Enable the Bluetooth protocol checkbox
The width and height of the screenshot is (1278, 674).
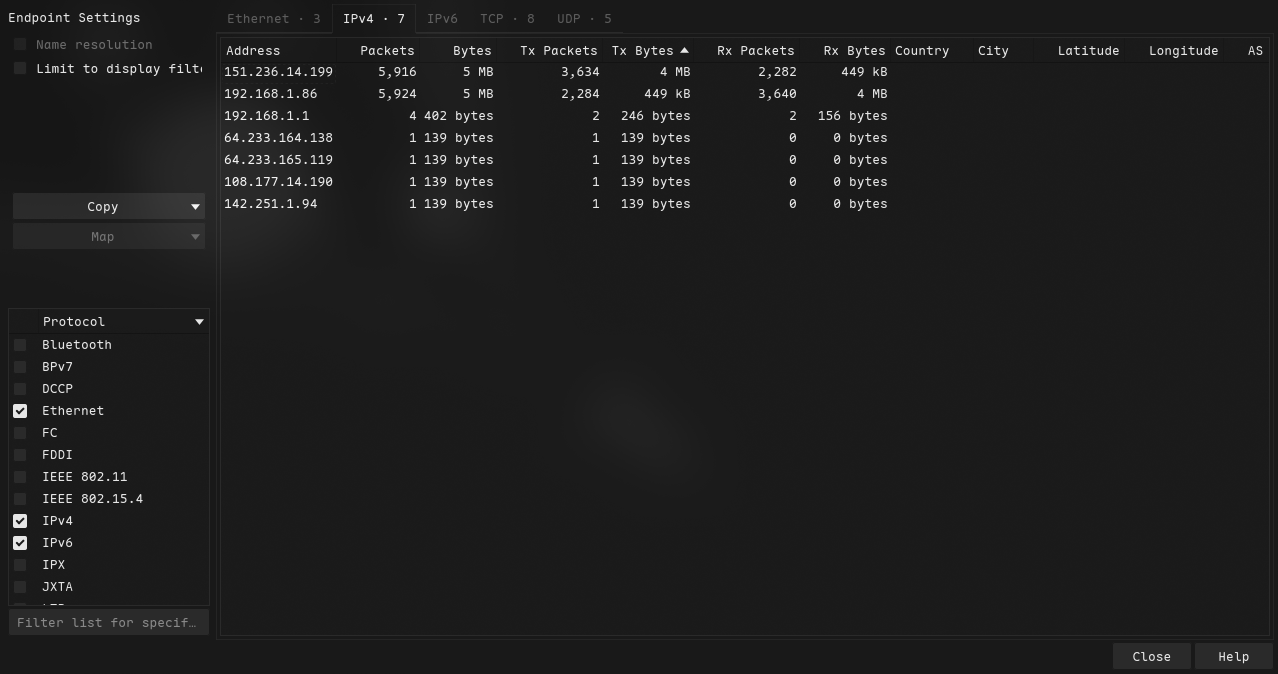tap(20, 345)
